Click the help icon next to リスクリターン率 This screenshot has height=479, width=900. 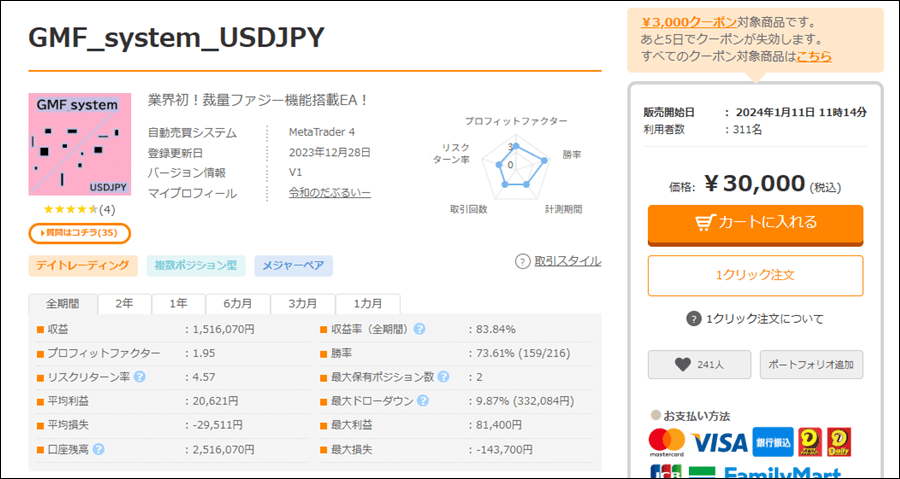point(139,377)
